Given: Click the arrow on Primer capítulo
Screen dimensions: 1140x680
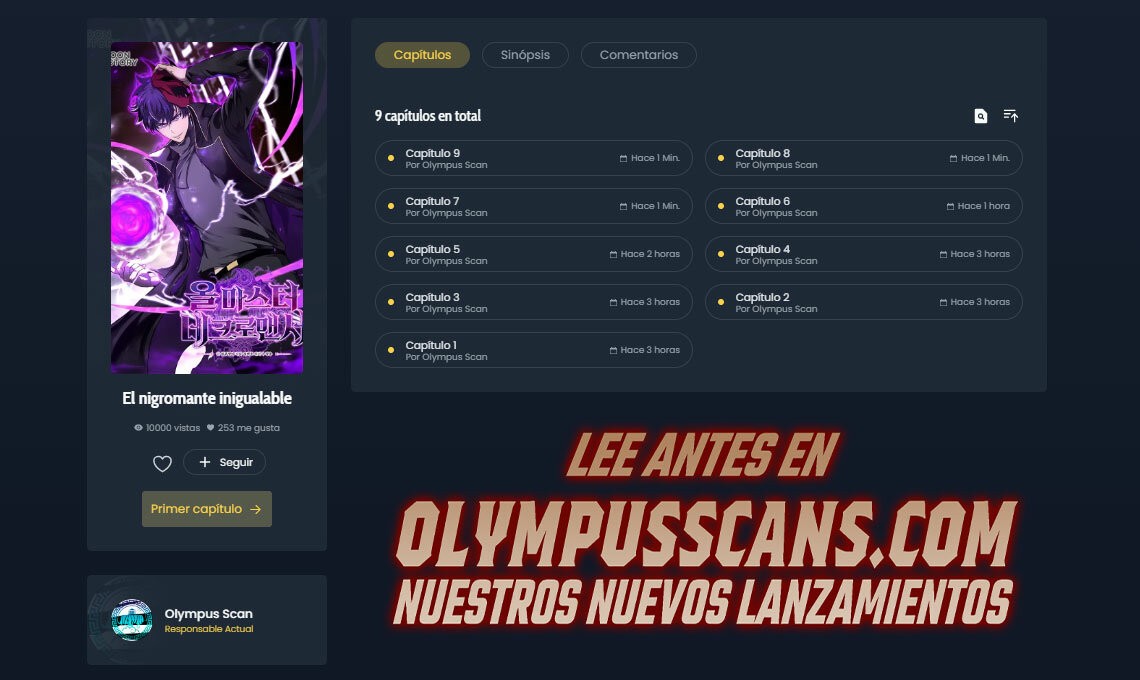Looking at the screenshot, I should pyautogui.click(x=255, y=509).
